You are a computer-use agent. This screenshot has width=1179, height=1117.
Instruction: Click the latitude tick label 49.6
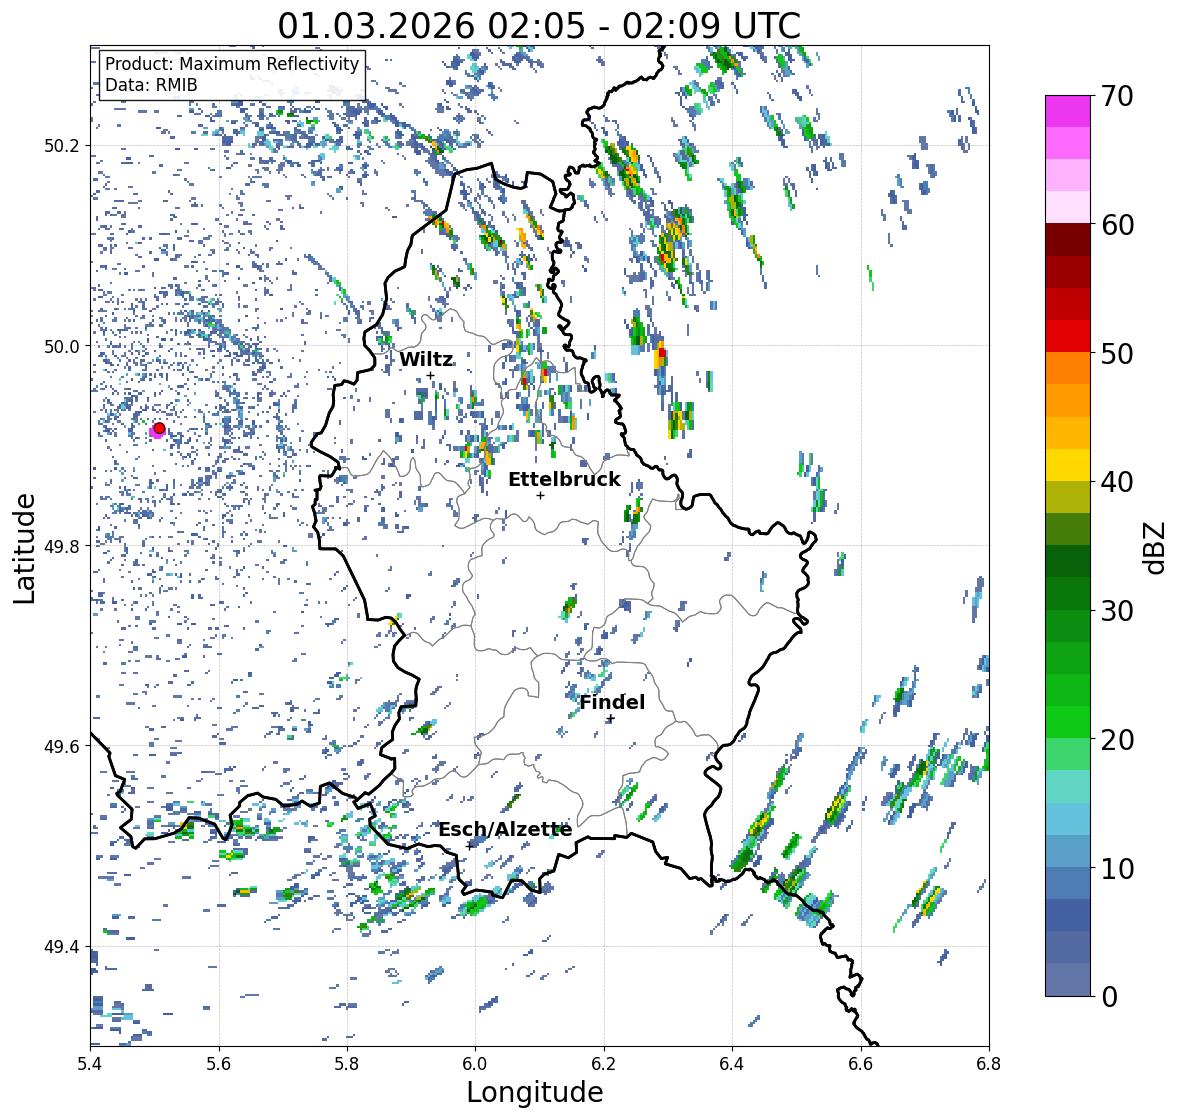[61, 746]
